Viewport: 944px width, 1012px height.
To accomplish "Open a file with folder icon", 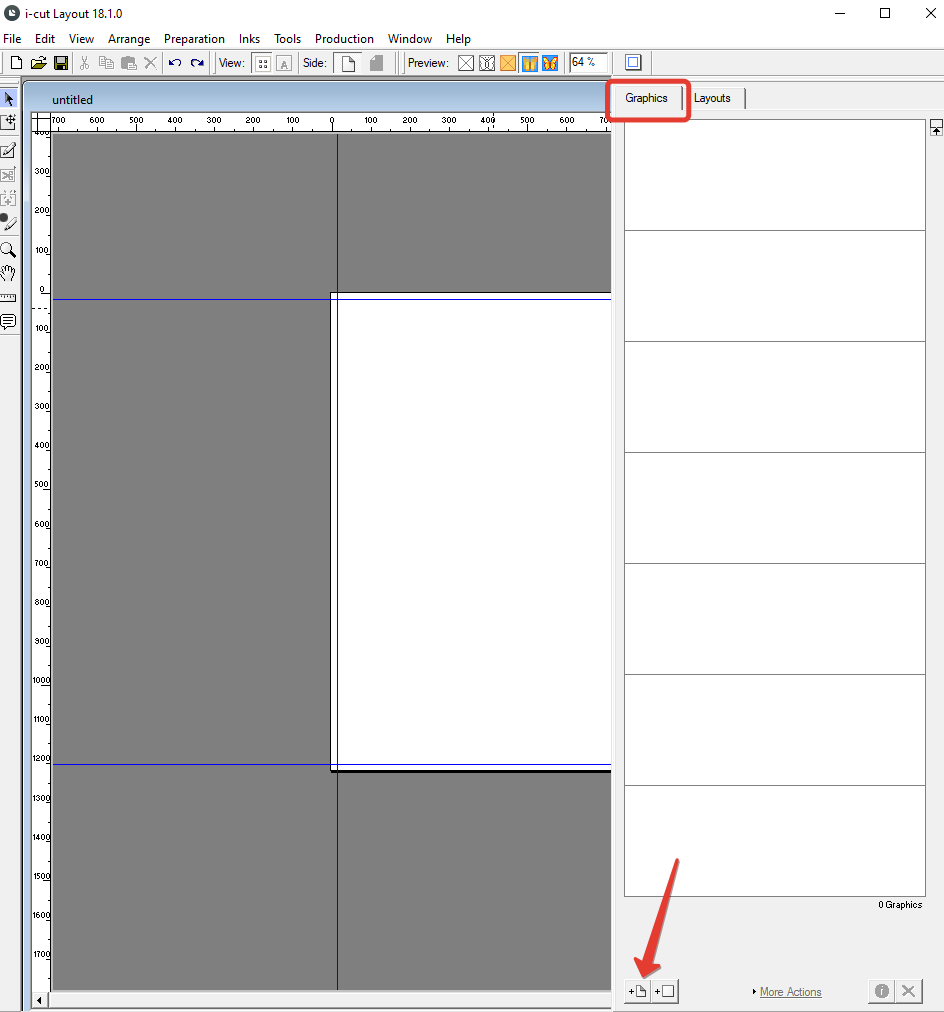I will click(39, 63).
